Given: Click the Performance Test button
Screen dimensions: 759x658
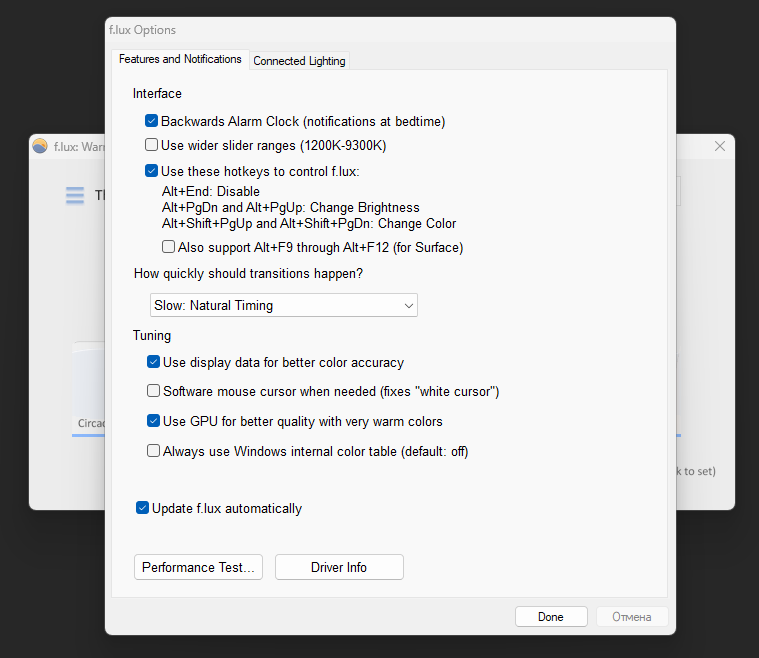Looking at the screenshot, I should coord(198,567).
